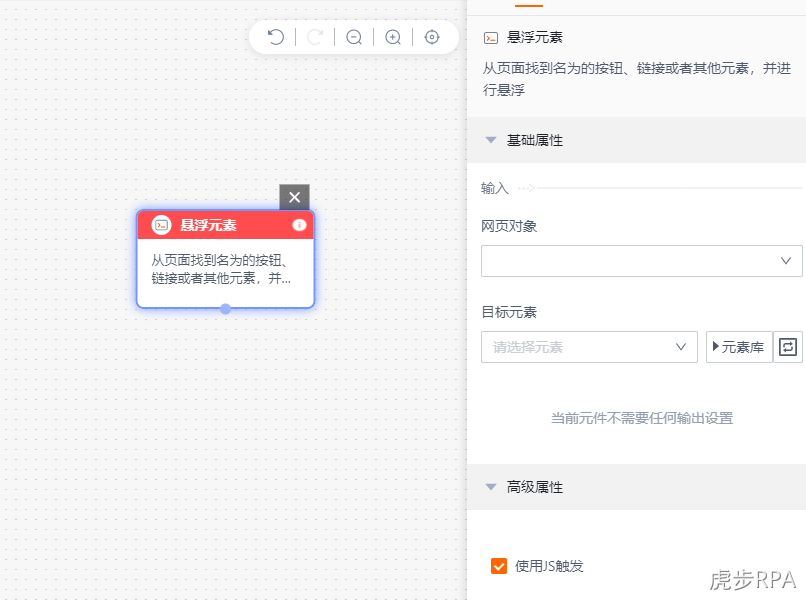806x600 pixels.
Task: Open the 网页对象 dropdown
Action: point(642,261)
